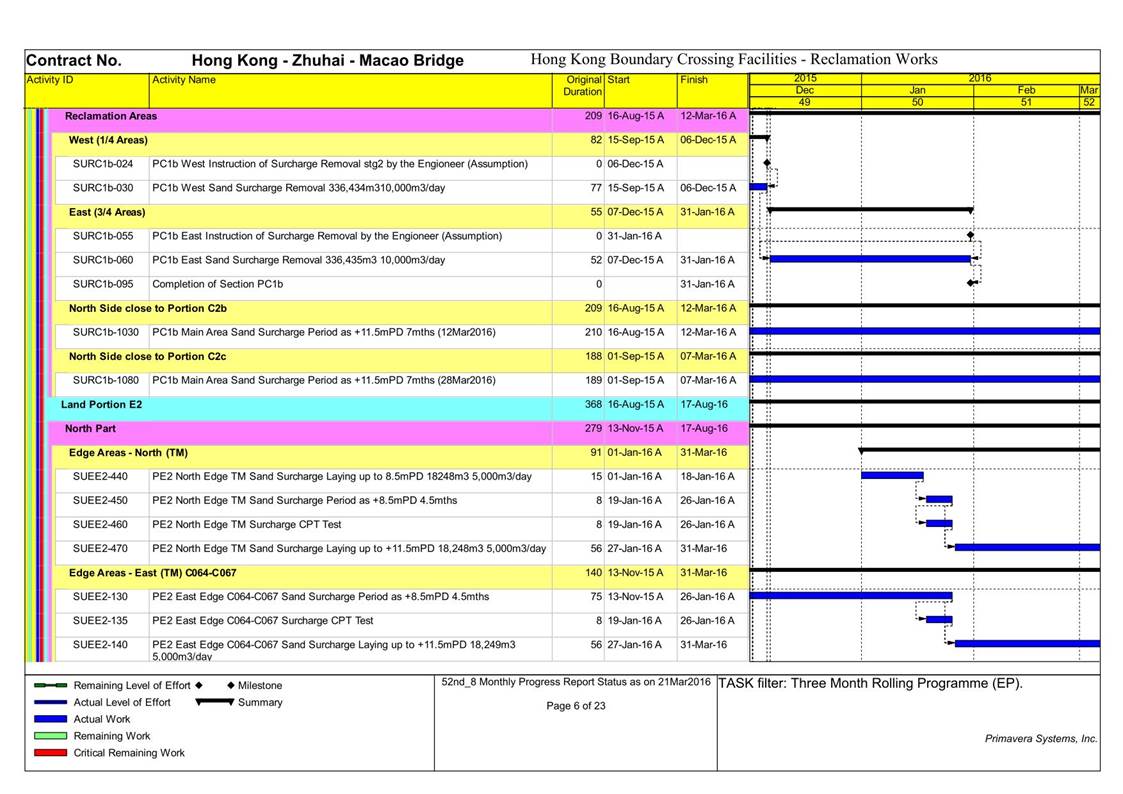This screenshot has width=1123, height=794.
Task: Select the Summary legend label
Action: tap(260, 702)
